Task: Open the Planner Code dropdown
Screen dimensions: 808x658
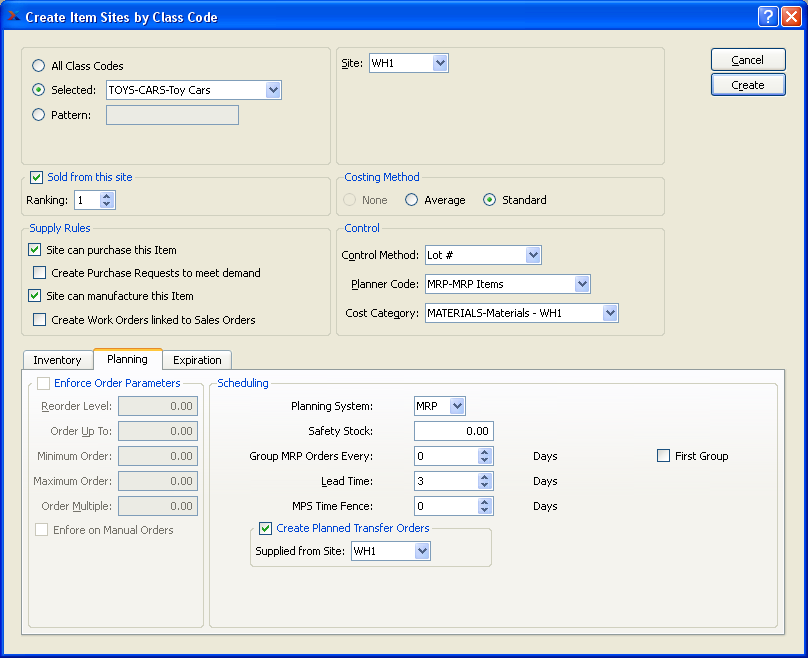Action: coord(582,284)
